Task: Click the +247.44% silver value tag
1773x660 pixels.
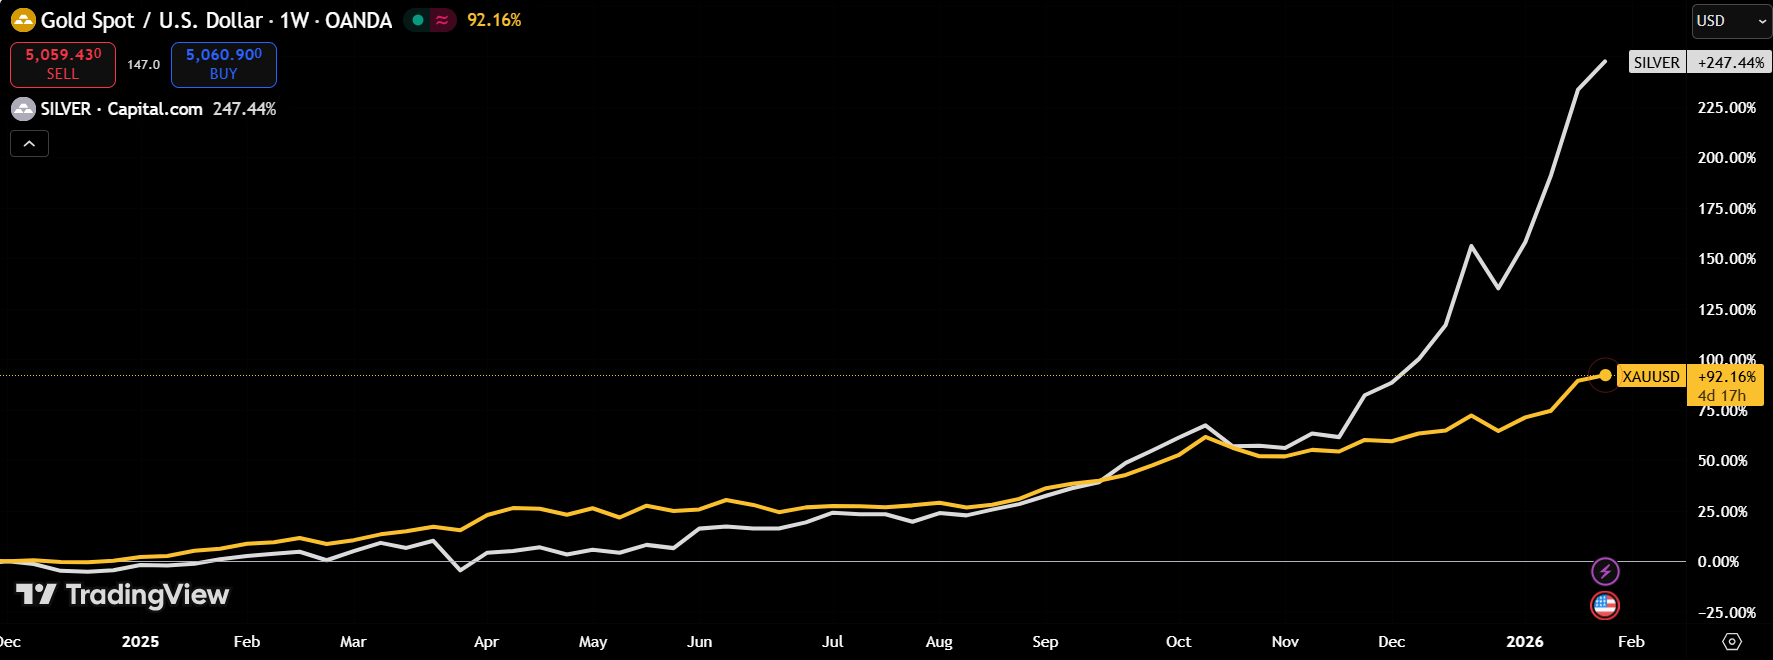Action: coord(1730,62)
